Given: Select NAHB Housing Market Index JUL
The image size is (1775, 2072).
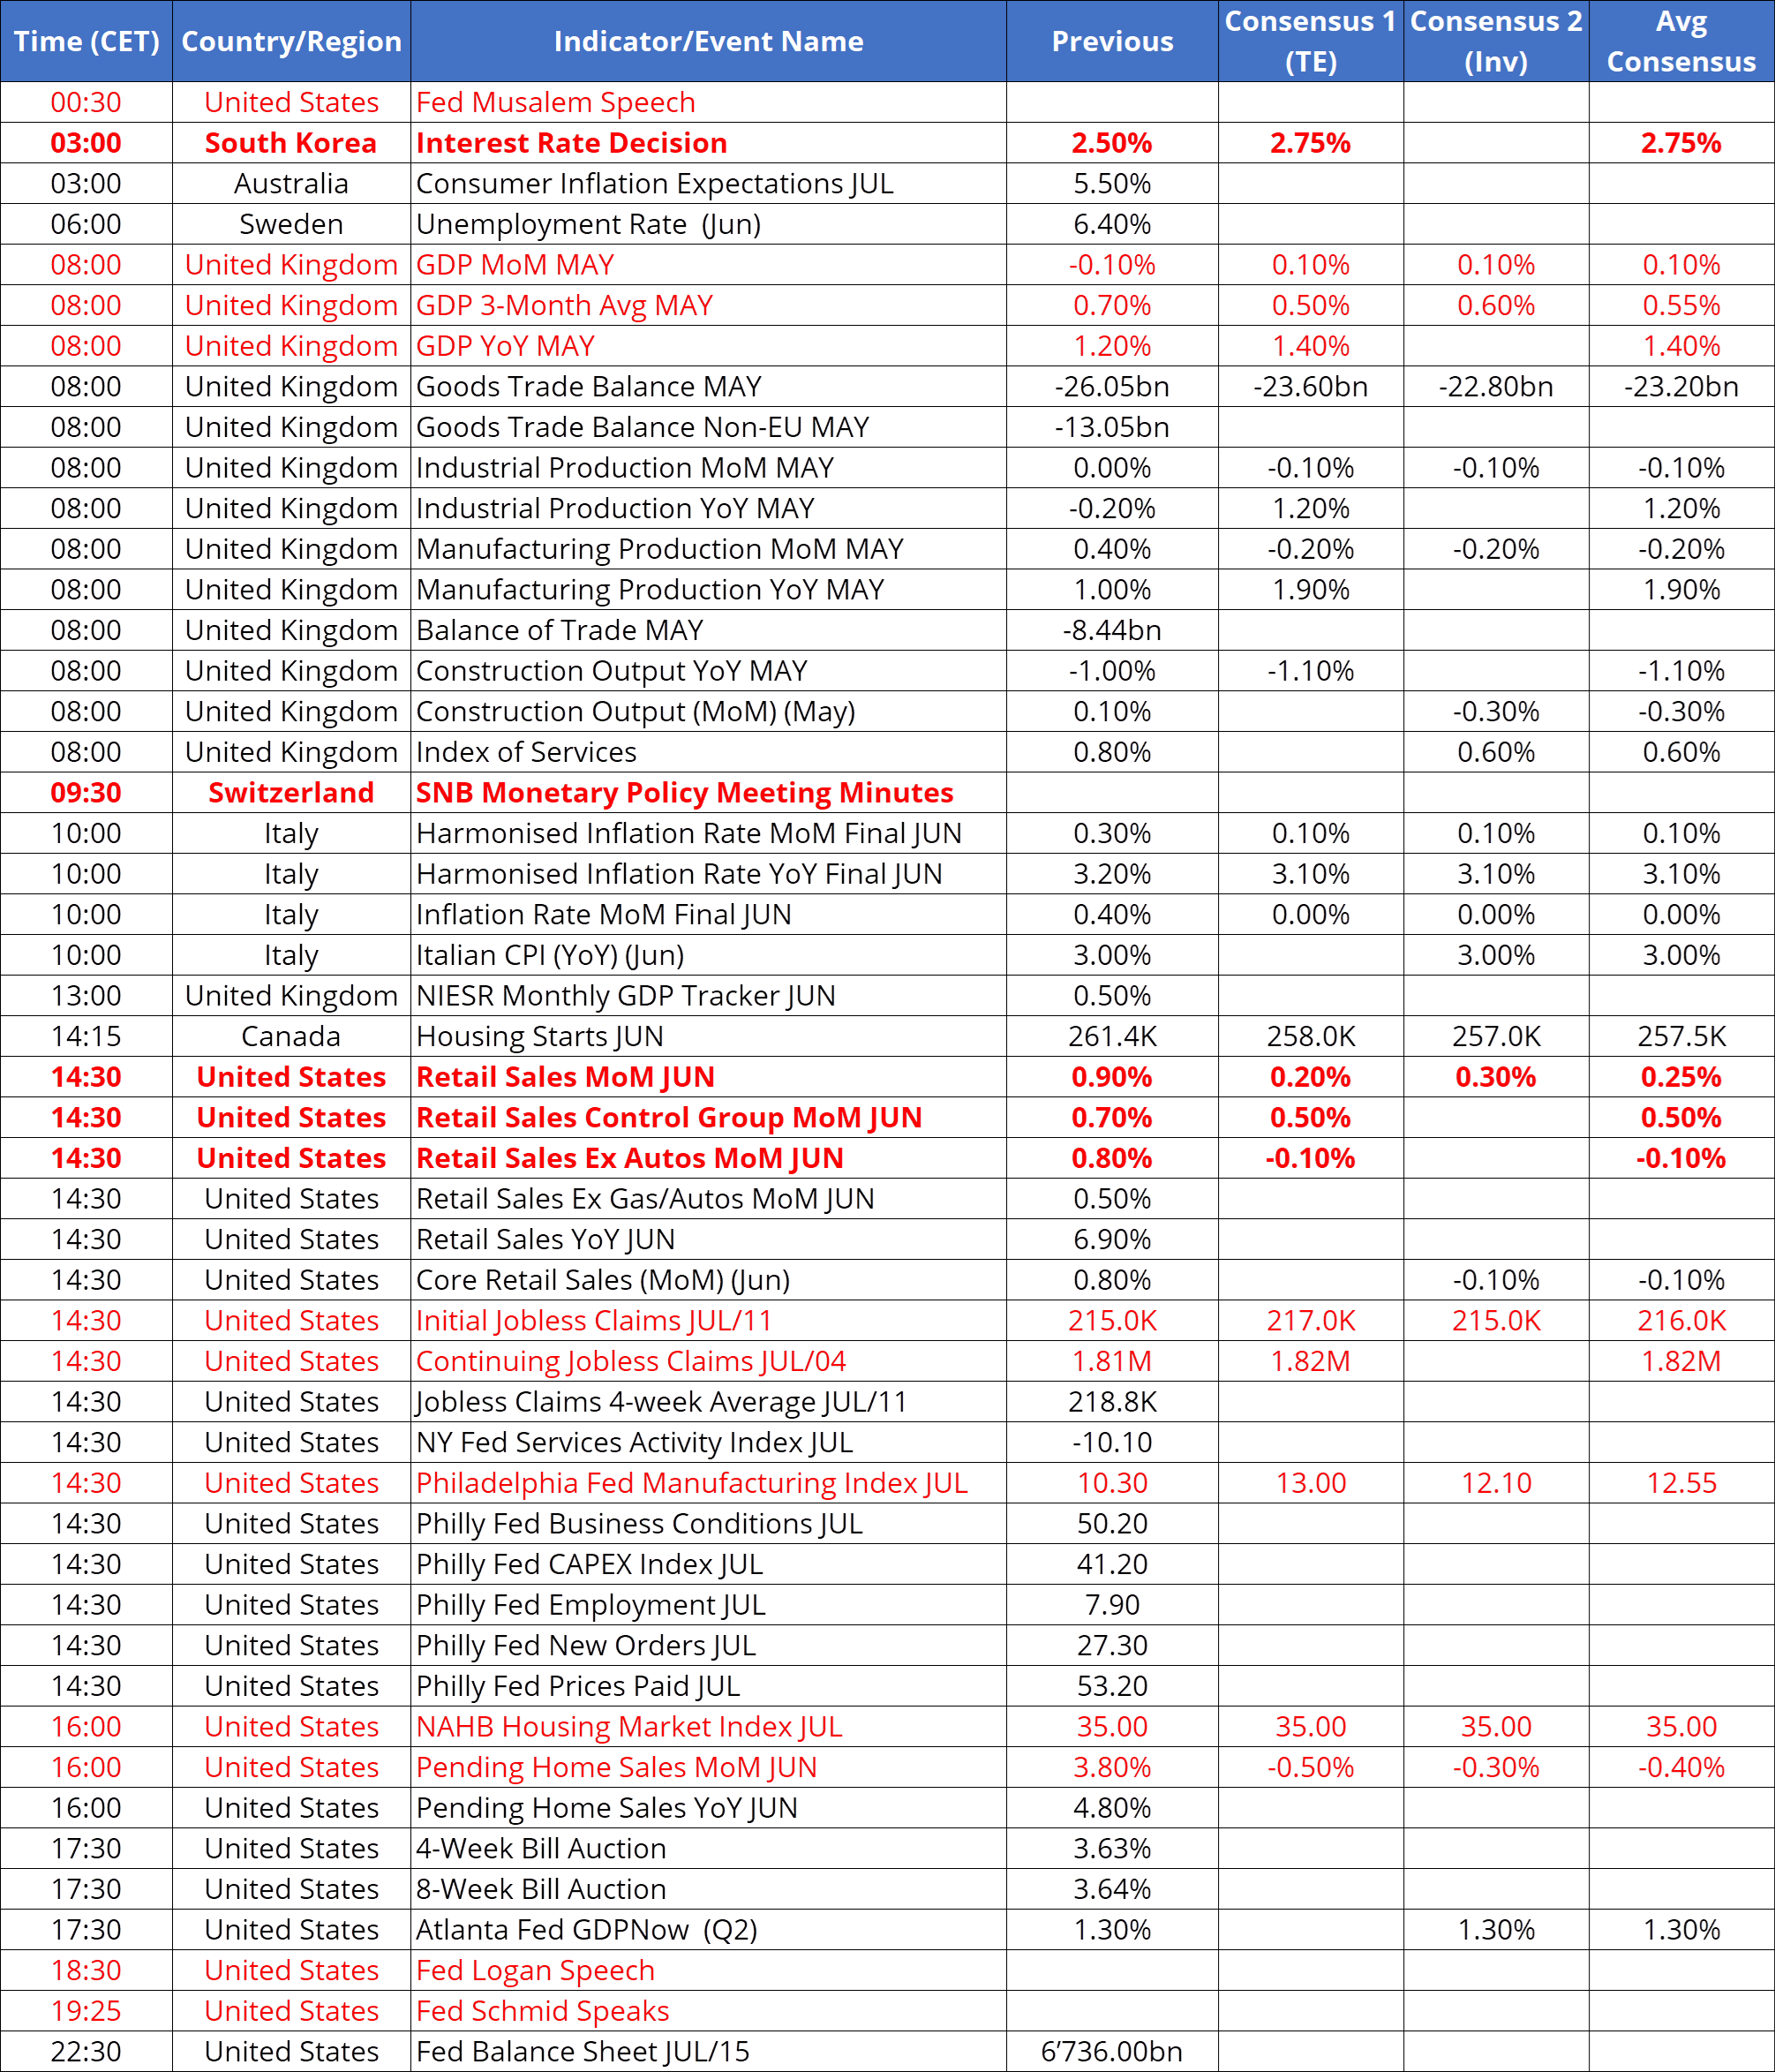Looking at the screenshot, I should click(708, 1727).
